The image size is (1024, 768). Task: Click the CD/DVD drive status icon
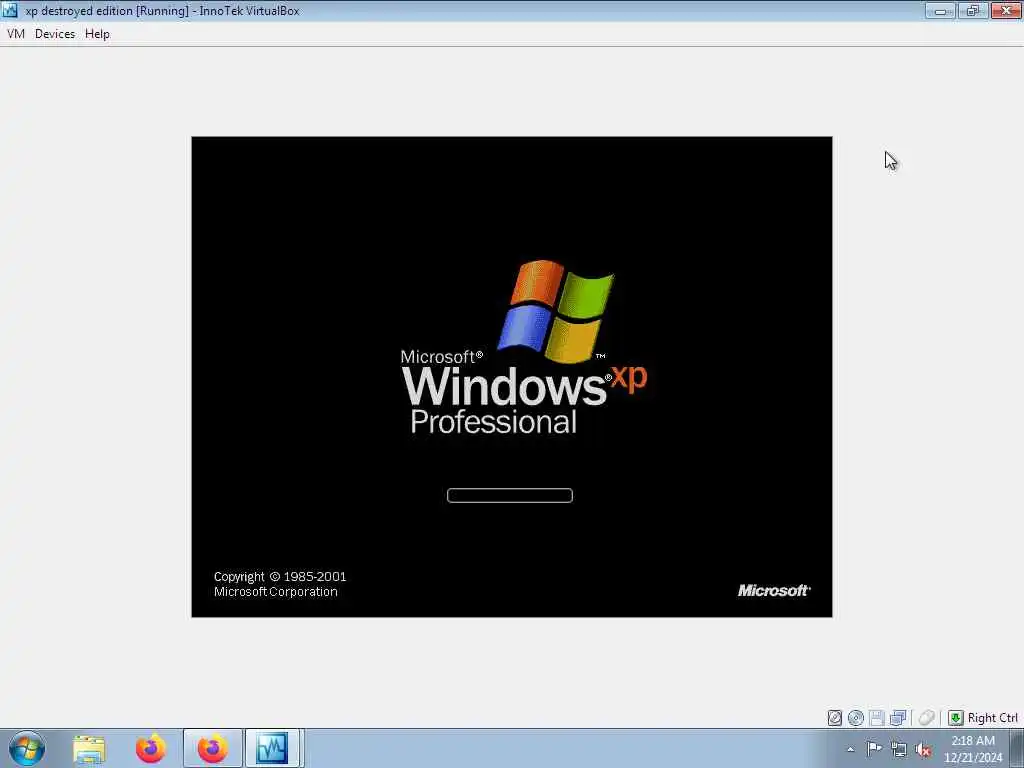tap(856, 718)
